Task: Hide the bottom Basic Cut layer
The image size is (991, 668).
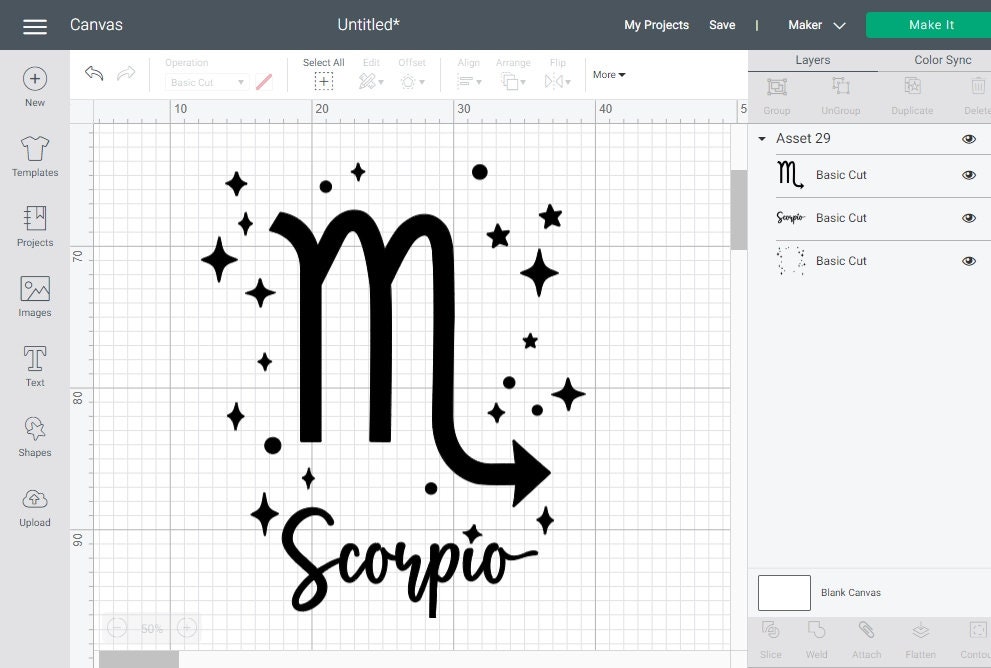Action: [968, 261]
